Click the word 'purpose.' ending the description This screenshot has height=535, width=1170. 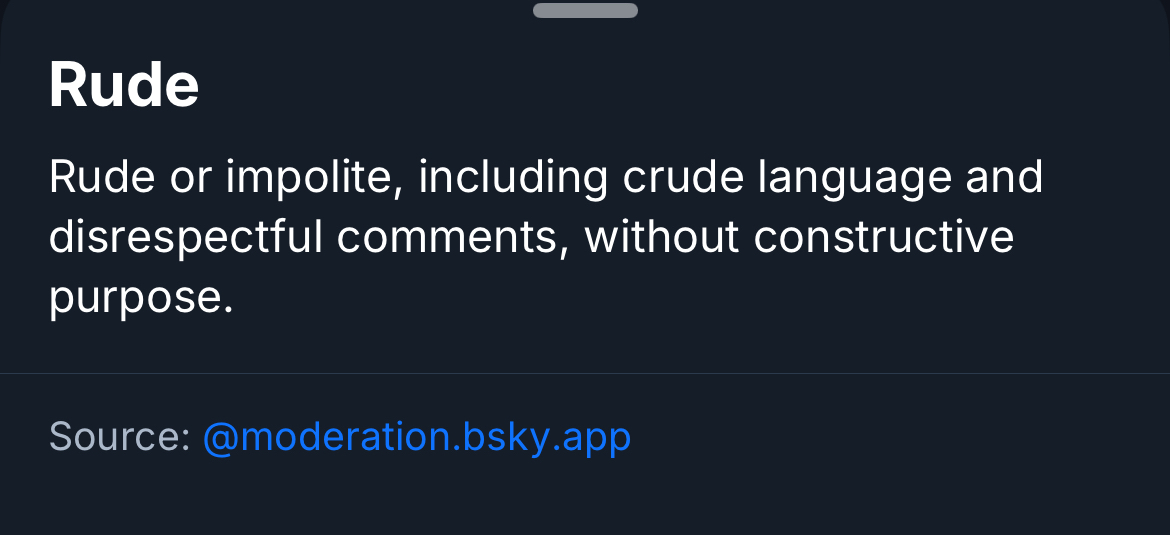(141, 299)
